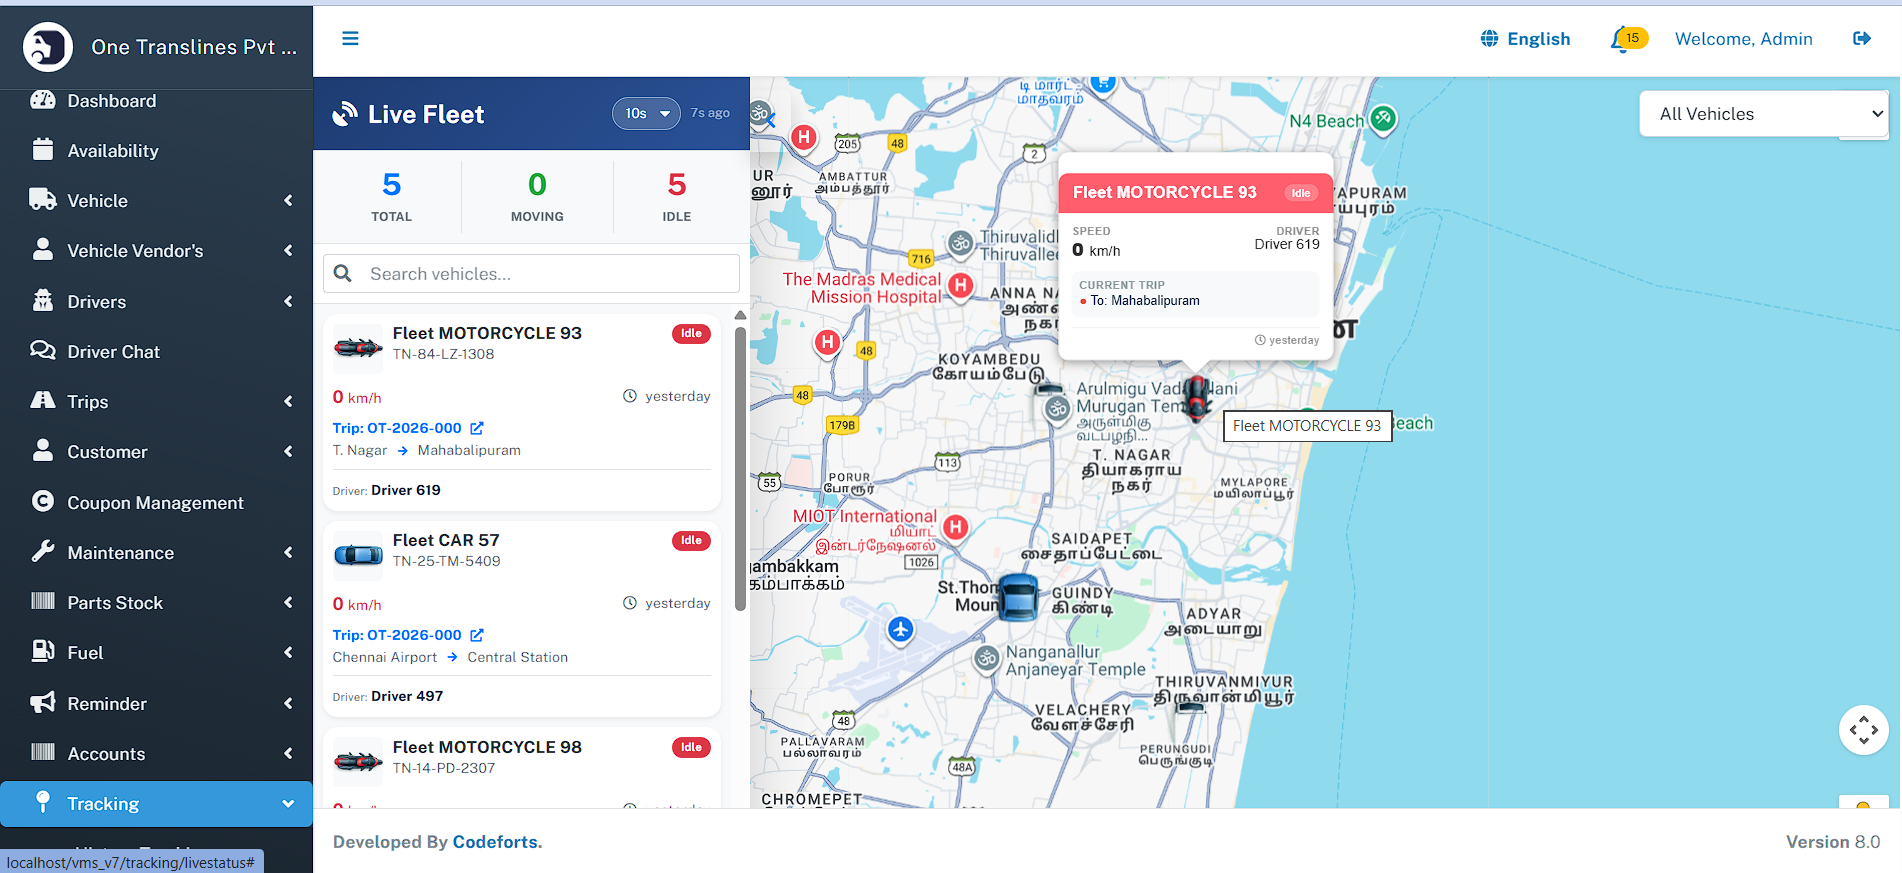Click the Fleet CAR 57 car thumbnail
The height and width of the screenshot is (873, 1902).
[357, 555]
